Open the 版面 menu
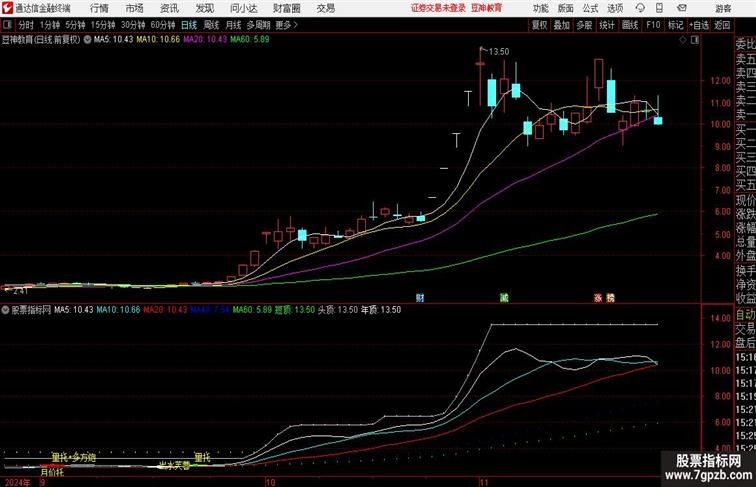This screenshot has height=487, width=756. tap(566, 8)
